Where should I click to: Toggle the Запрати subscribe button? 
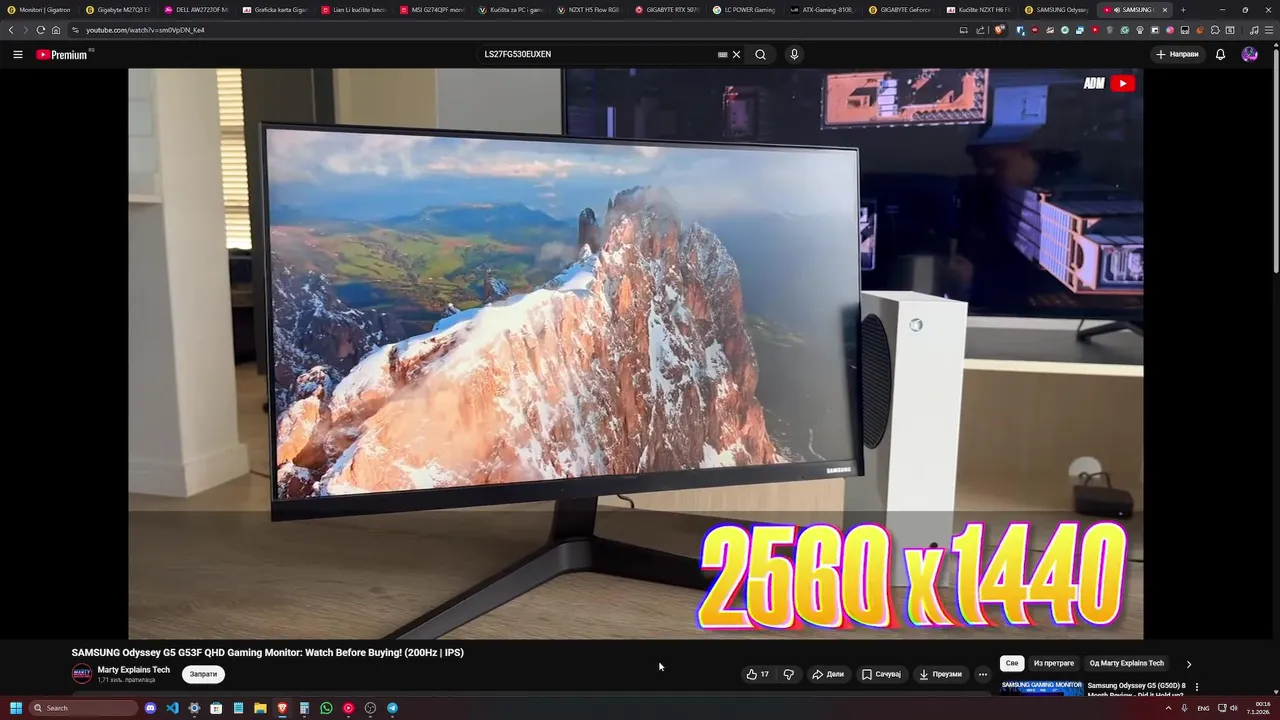[203, 674]
